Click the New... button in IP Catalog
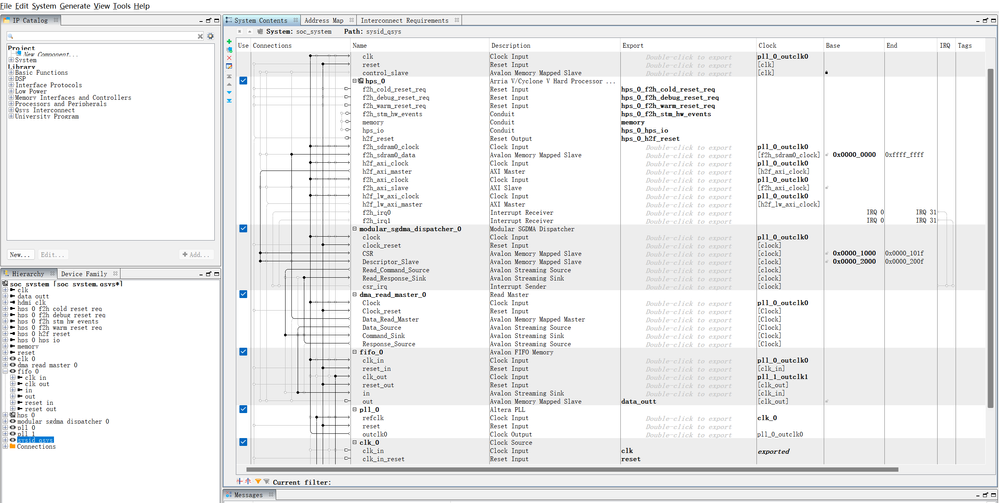The width and height of the screenshot is (999, 503). click(x=20, y=255)
